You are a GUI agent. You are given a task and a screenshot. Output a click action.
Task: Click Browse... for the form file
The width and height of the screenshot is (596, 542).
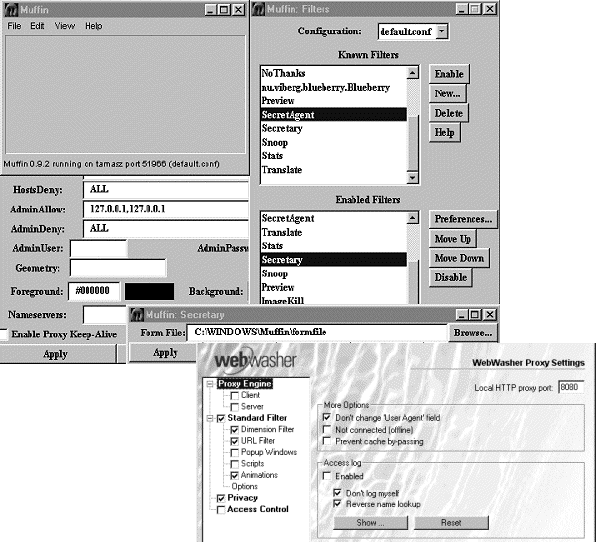coord(473,333)
